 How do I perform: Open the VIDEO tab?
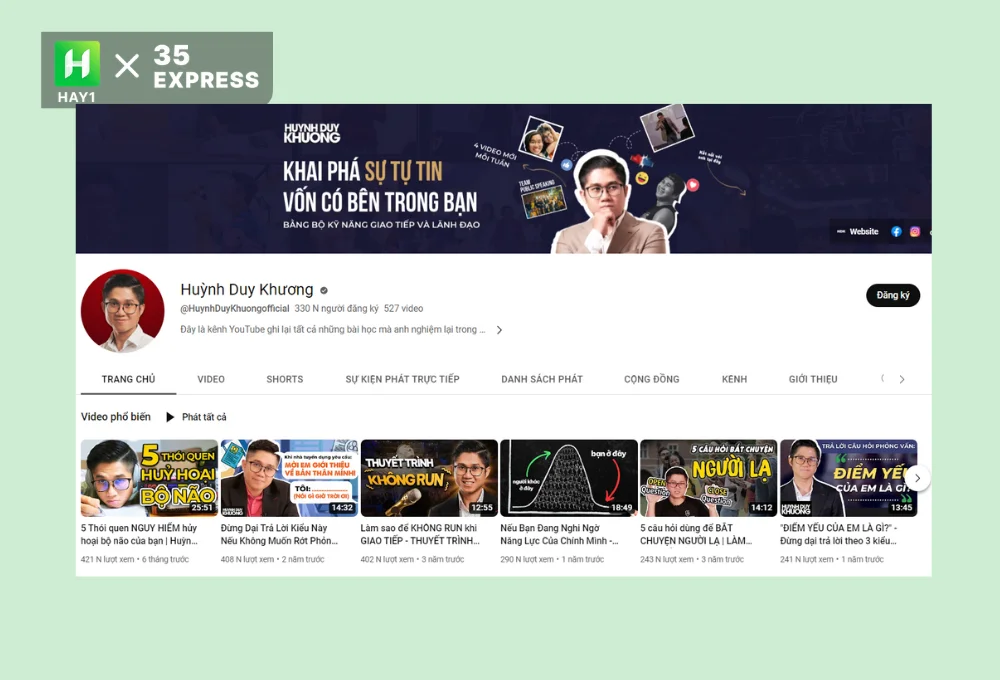[211, 379]
